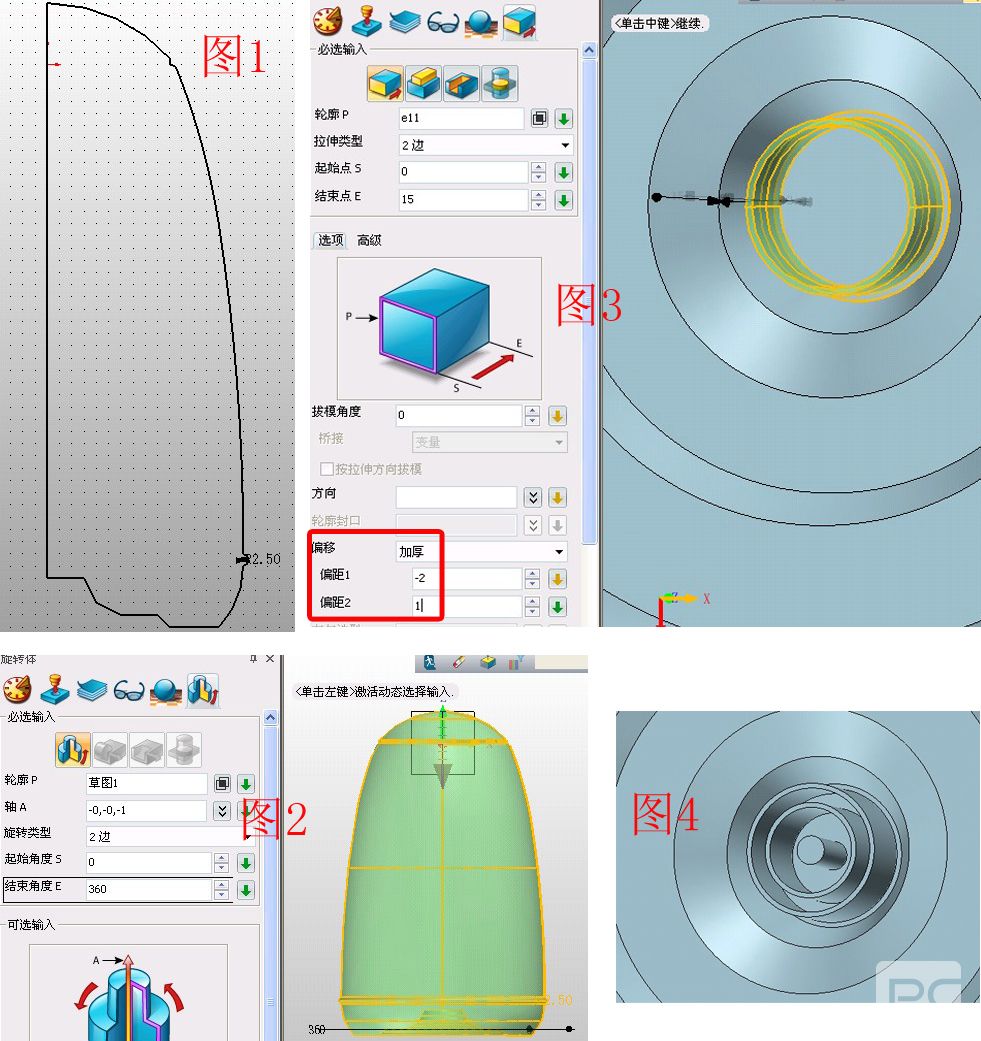Viewport: 981px width, 1041px height.
Task: Pin the 旋转体 panel
Action: click(253, 659)
